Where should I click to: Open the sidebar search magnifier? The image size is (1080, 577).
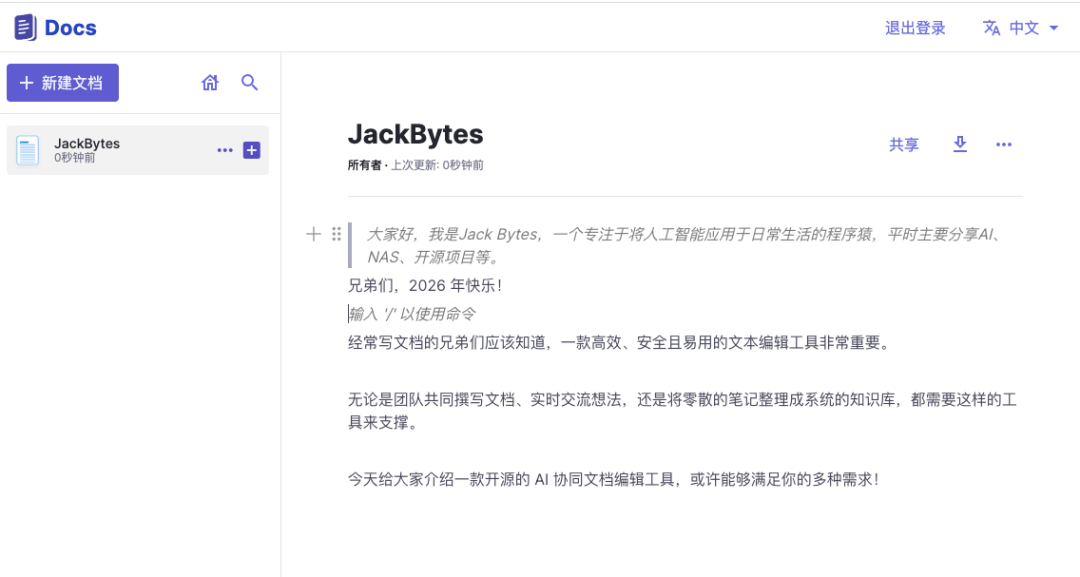[x=249, y=83]
